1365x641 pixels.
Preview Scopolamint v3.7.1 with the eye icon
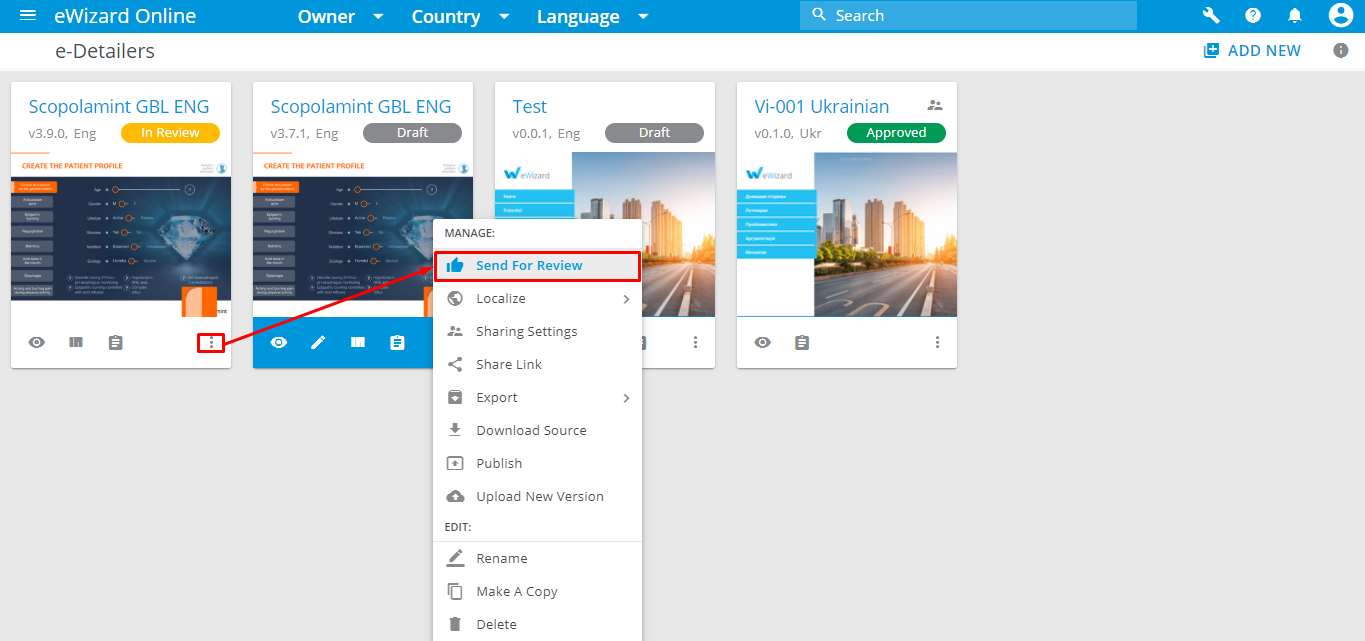point(279,343)
